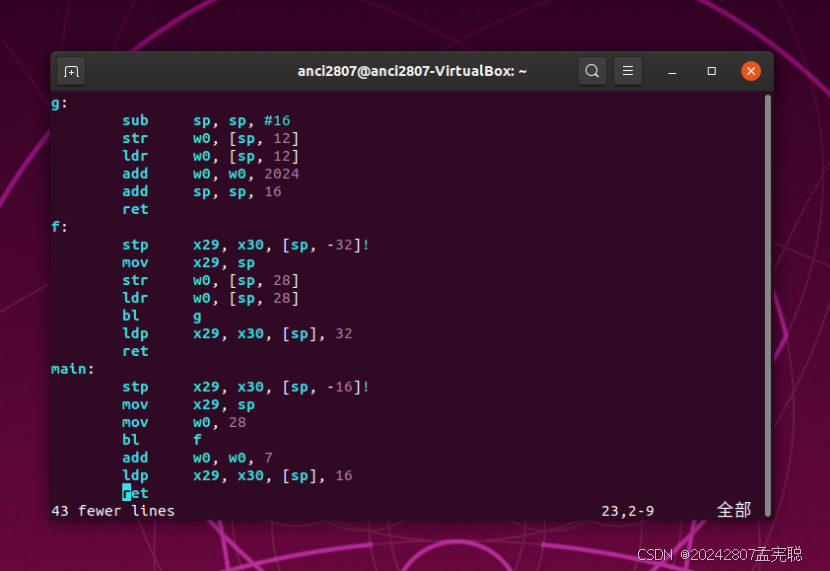The height and width of the screenshot is (571, 830).
Task: Click cursor position '23,2-9' indicator
Action: (627, 511)
